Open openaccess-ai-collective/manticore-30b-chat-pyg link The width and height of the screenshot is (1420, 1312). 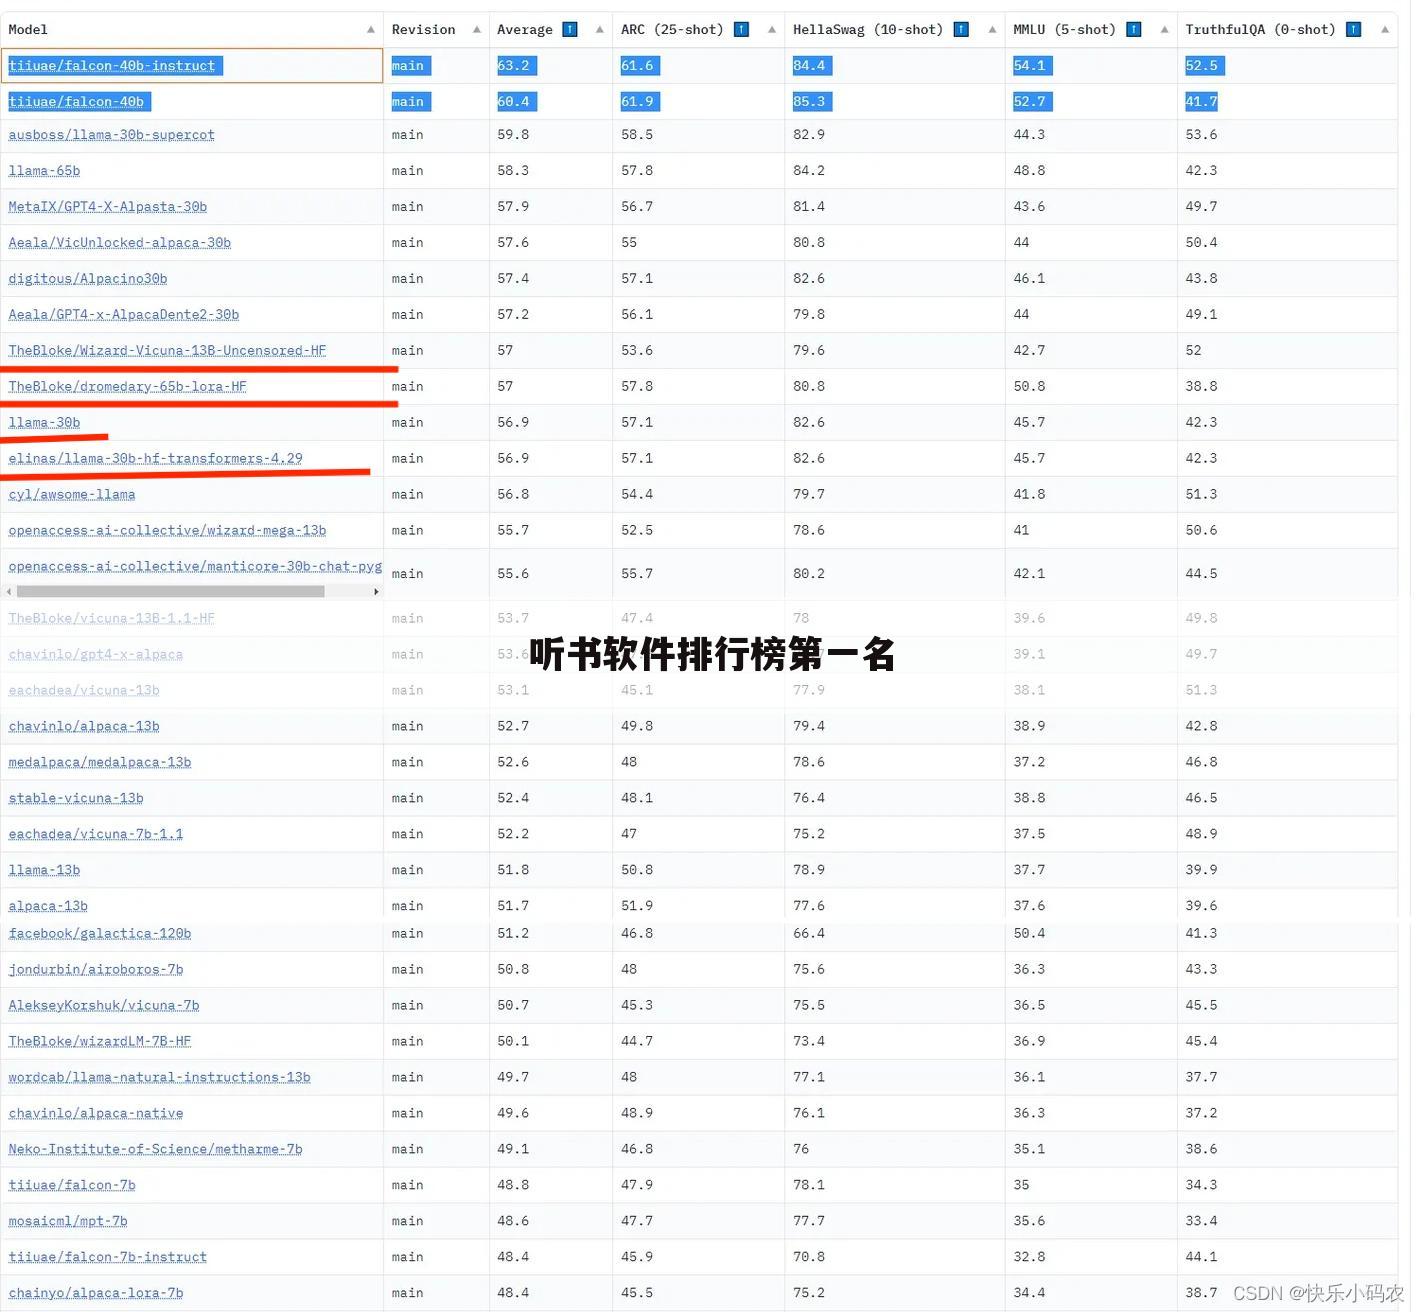tap(195, 567)
